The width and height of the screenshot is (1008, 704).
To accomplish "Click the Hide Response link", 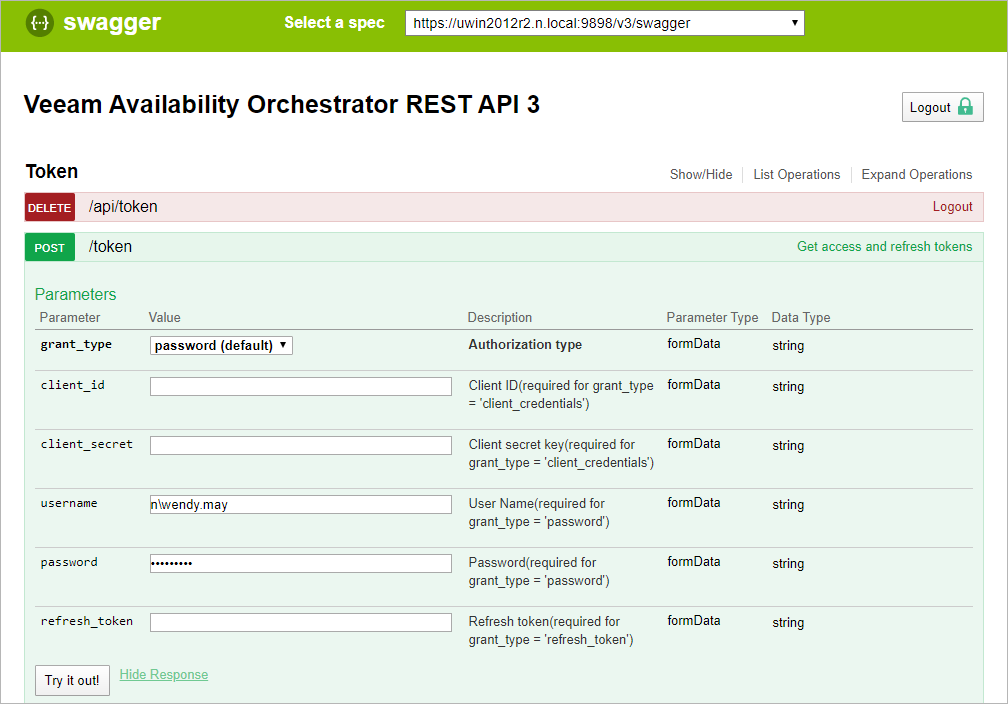I will click(164, 674).
